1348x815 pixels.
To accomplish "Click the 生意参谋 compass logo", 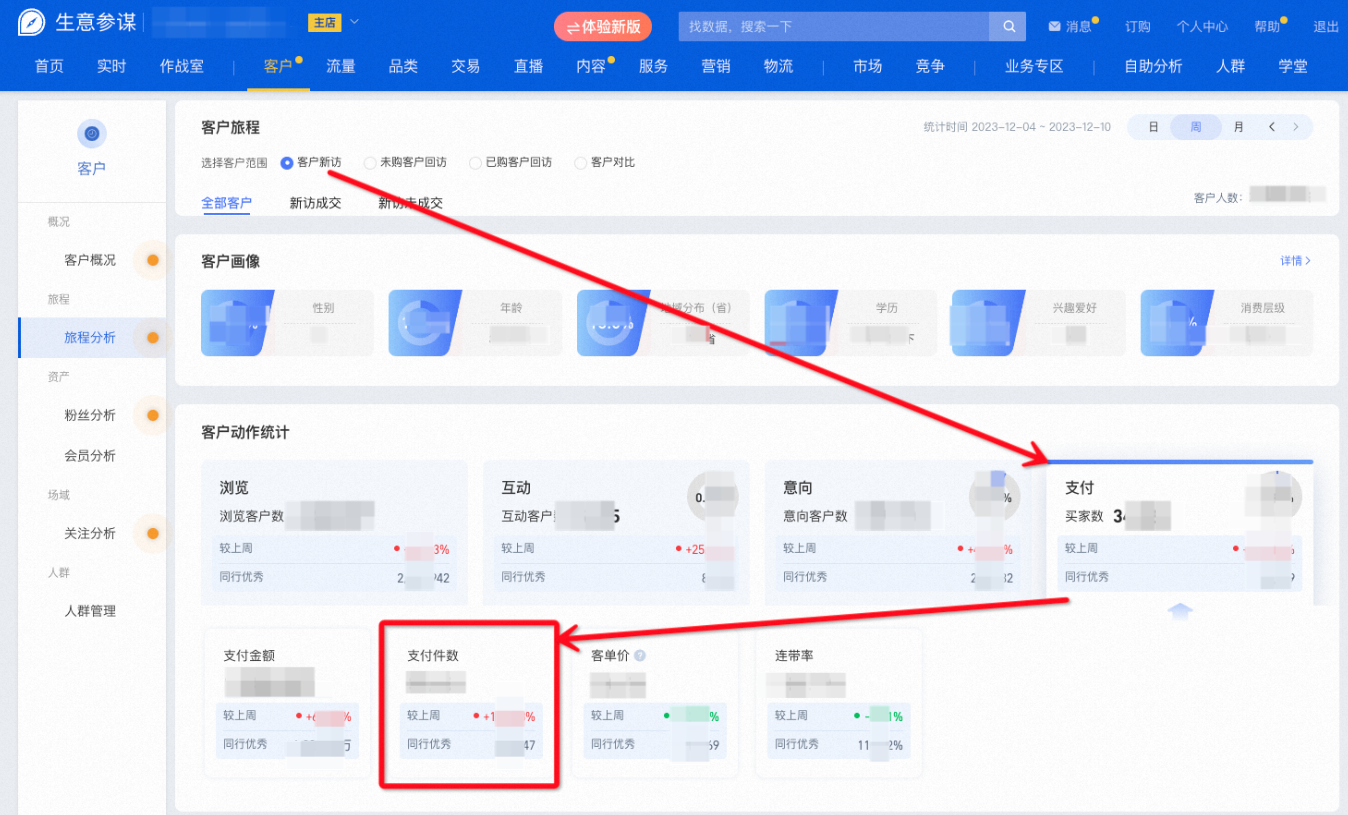I will point(33,24).
